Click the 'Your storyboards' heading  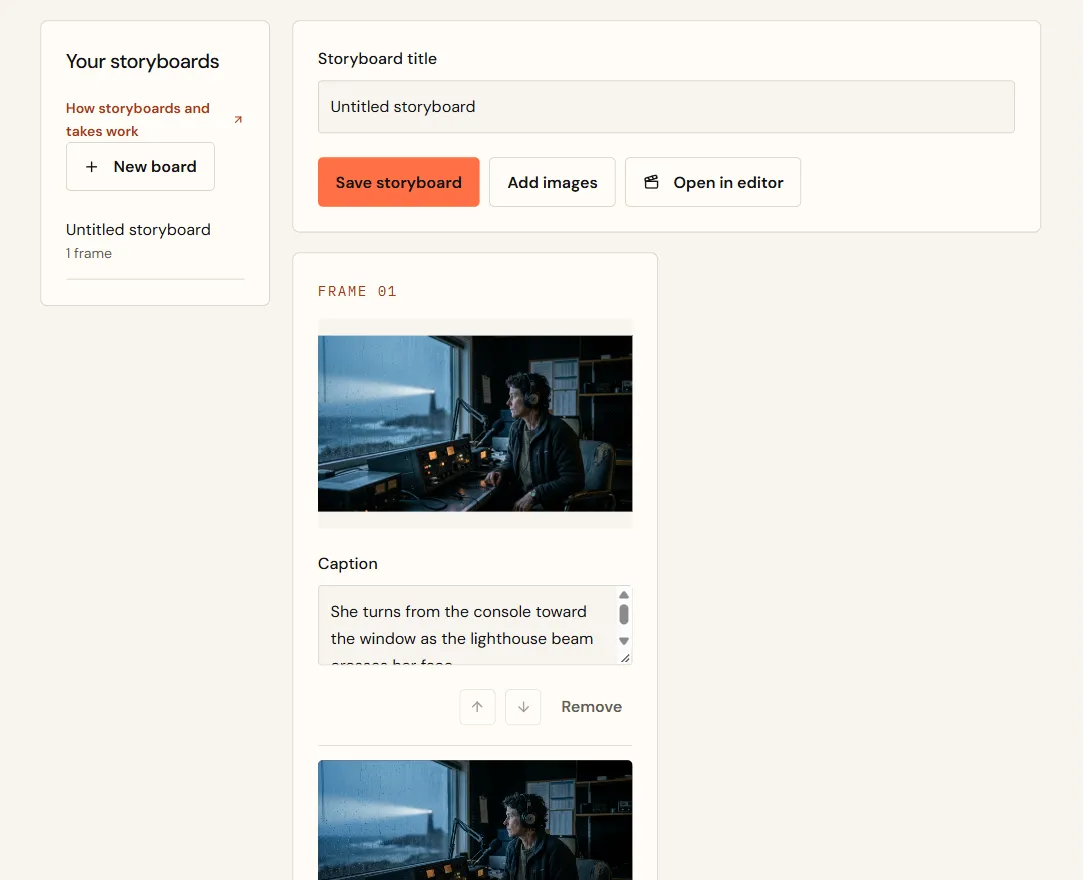(x=142, y=62)
